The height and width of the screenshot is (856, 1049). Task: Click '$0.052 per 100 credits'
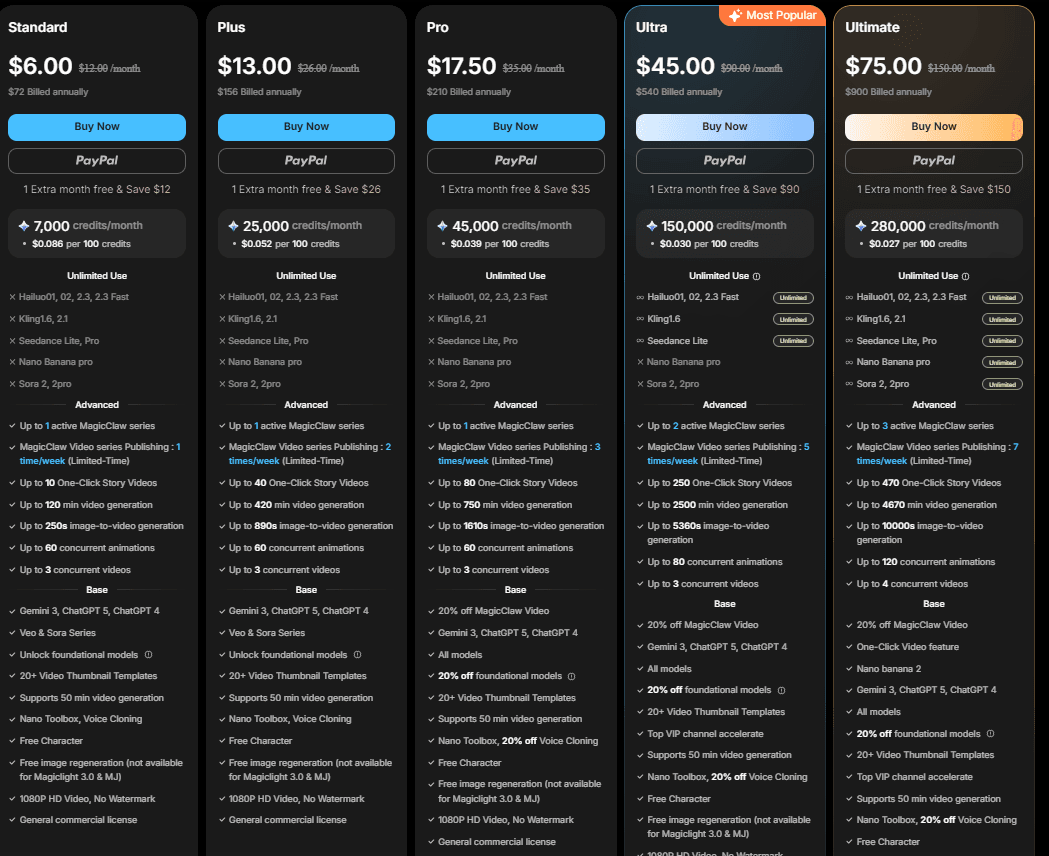(290, 244)
